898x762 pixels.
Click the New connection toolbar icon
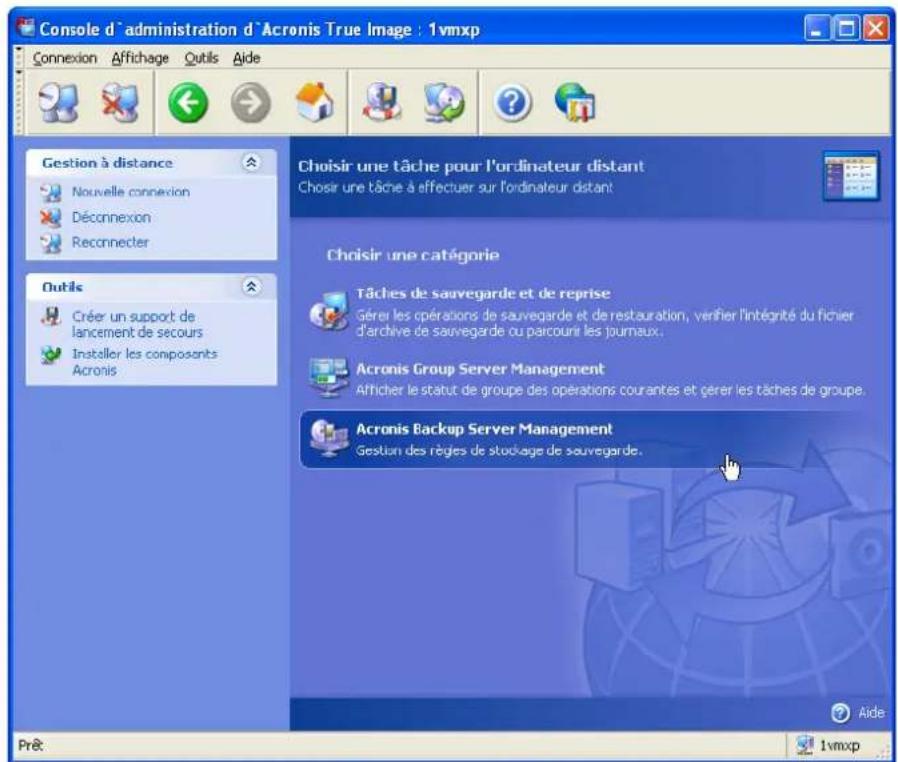click(58, 103)
